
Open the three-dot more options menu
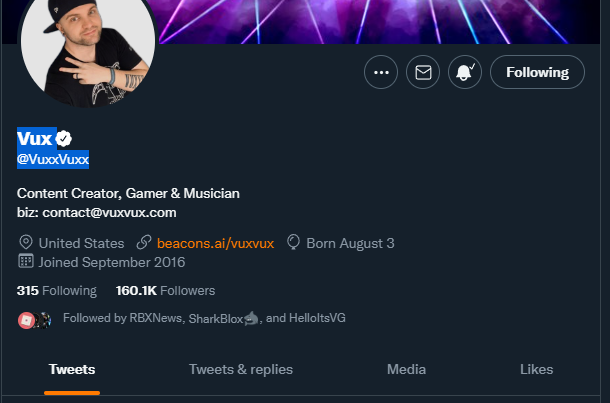[381, 72]
